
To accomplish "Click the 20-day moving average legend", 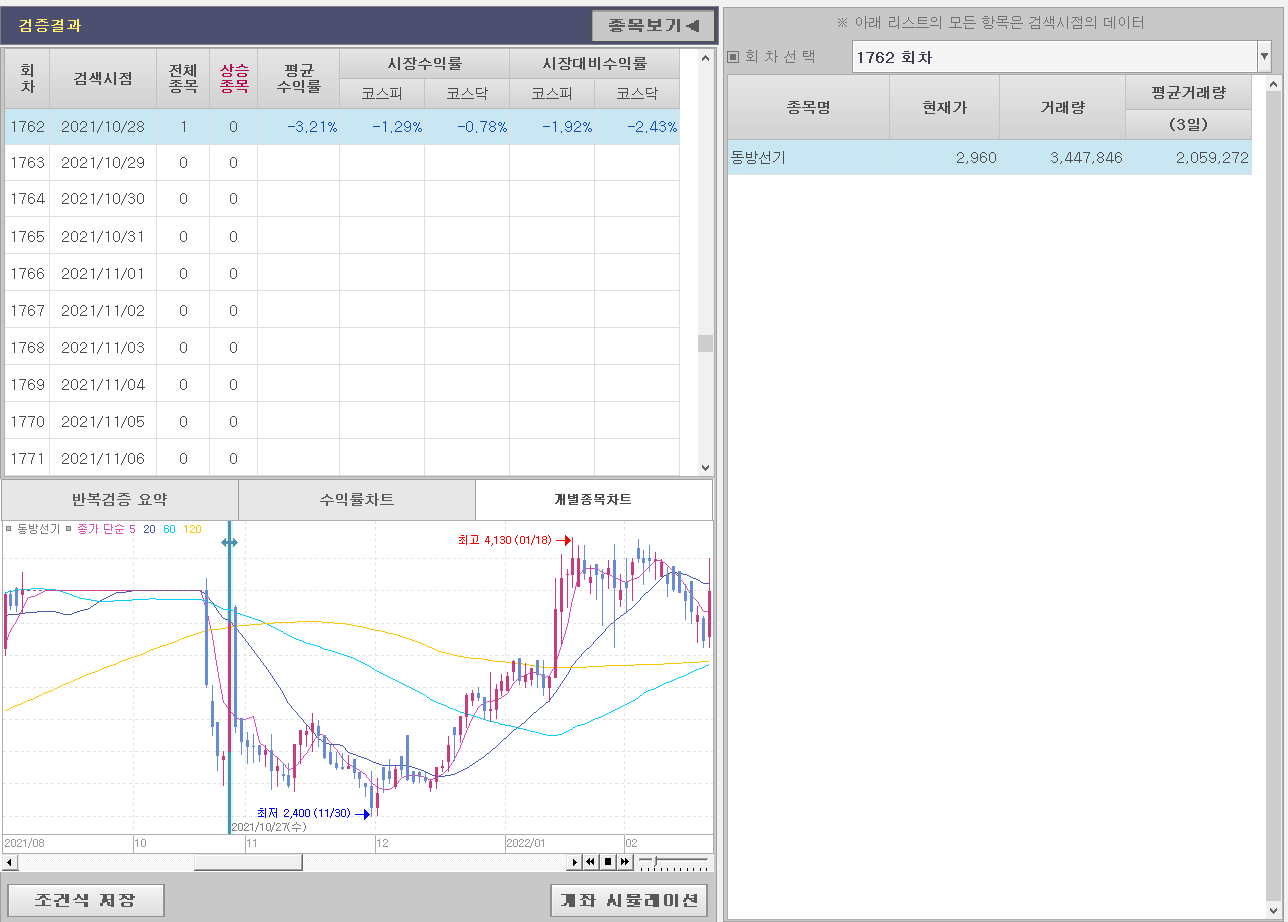I will 149,529.
